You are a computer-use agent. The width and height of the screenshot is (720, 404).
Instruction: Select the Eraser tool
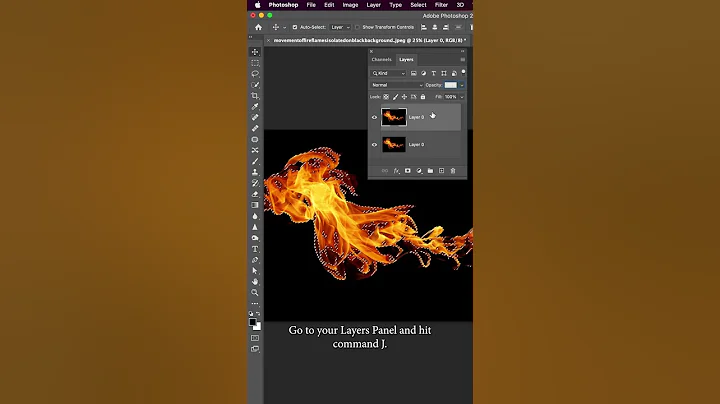255,194
